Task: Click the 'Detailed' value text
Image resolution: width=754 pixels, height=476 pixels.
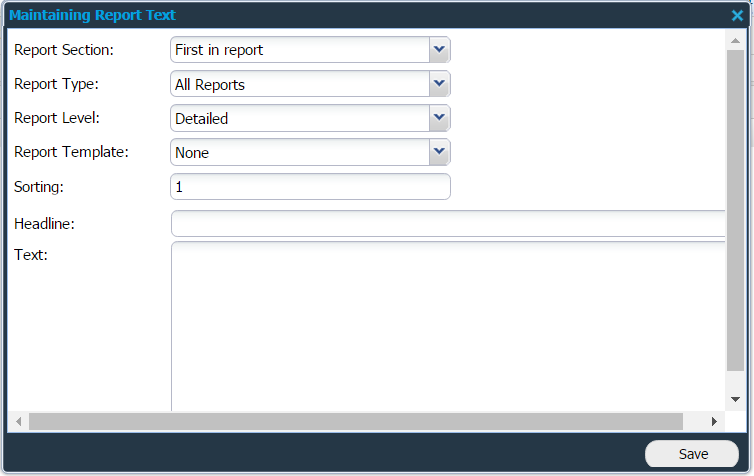Action: click(202, 119)
